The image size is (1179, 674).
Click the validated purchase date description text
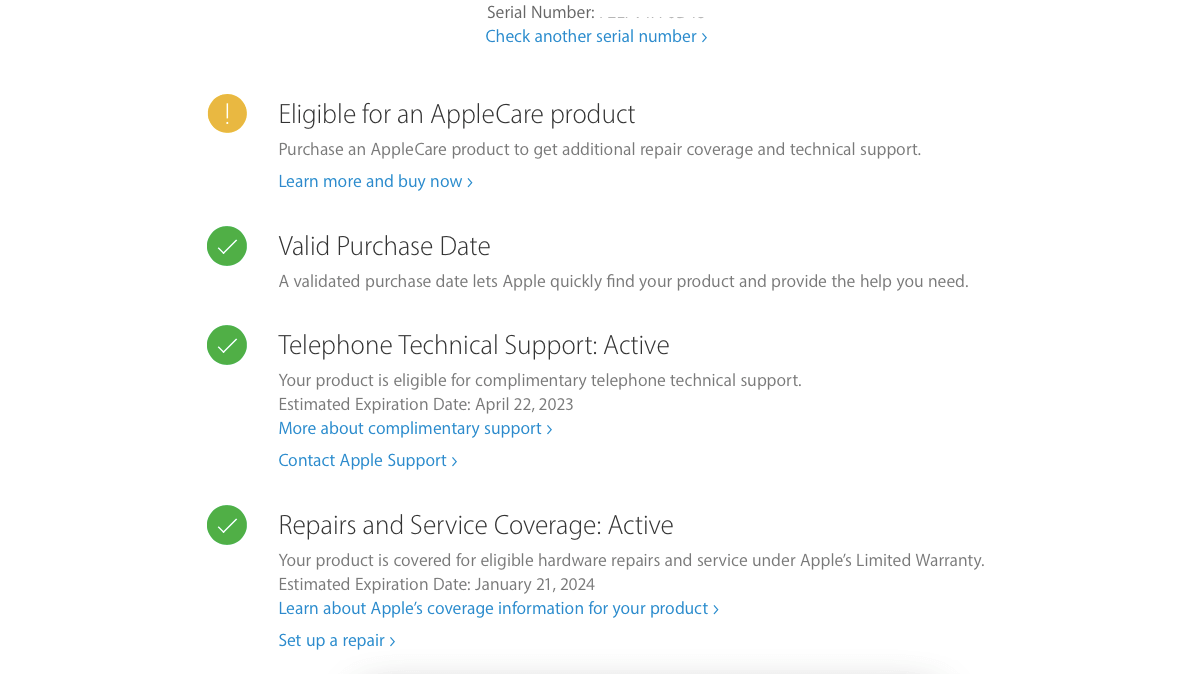tap(623, 281)
